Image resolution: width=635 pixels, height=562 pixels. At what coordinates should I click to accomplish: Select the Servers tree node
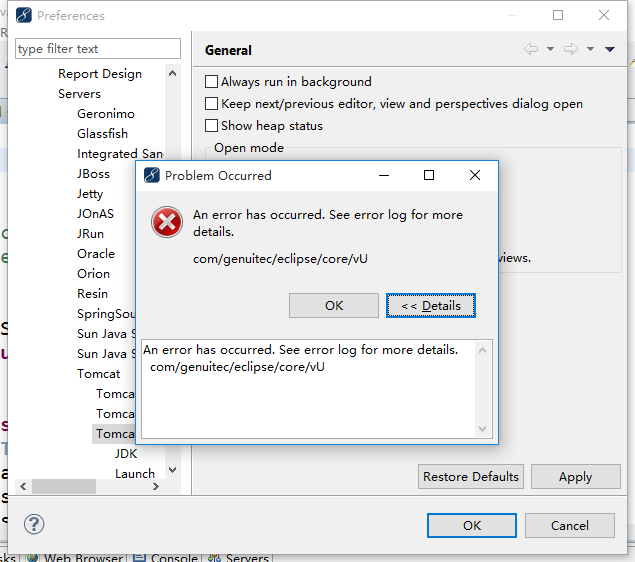79,94
